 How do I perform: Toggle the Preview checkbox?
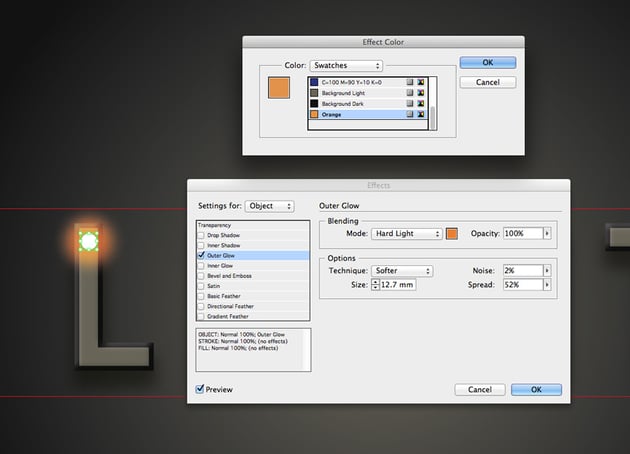click(x=201, y=389)
